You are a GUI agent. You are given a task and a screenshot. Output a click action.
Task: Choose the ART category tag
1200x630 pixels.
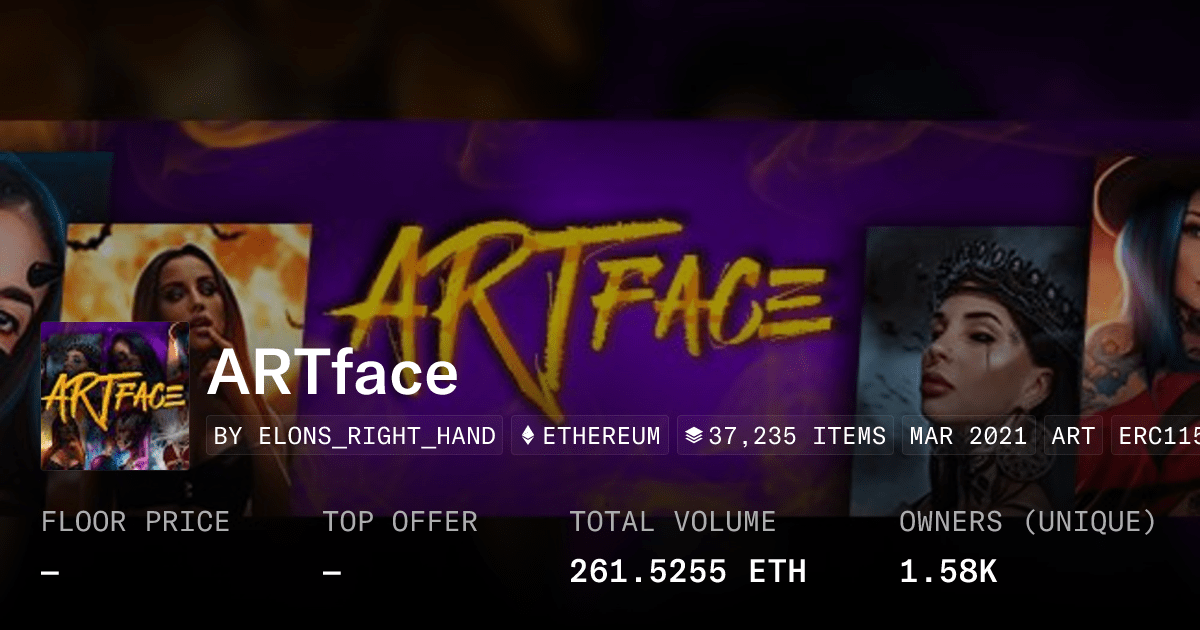[1074, 436]
